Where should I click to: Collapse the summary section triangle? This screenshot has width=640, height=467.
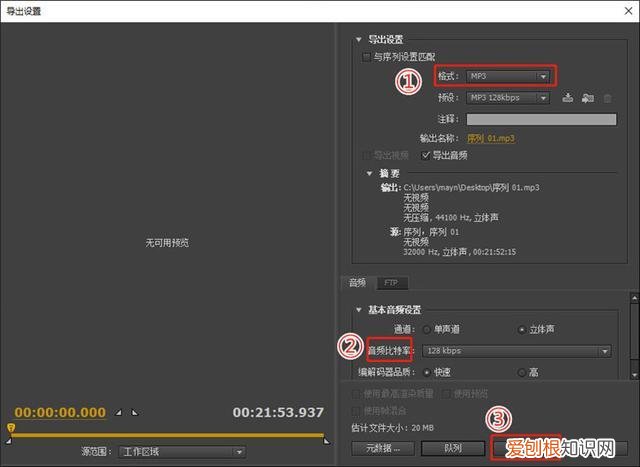click(369, 173)
